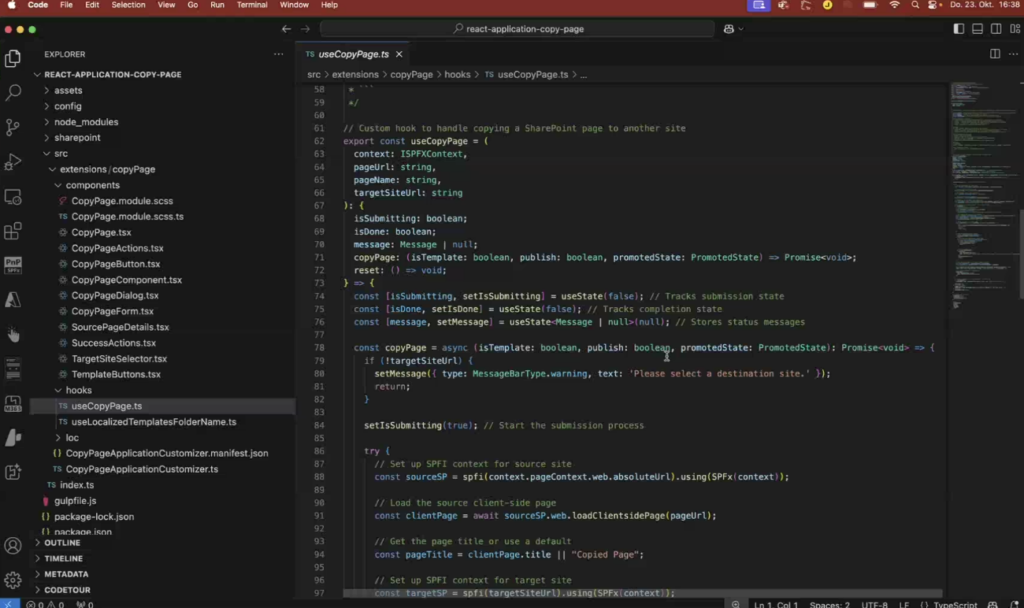Click the hooks breadcrumb segment
The image size is (1024, 608).
457,75
